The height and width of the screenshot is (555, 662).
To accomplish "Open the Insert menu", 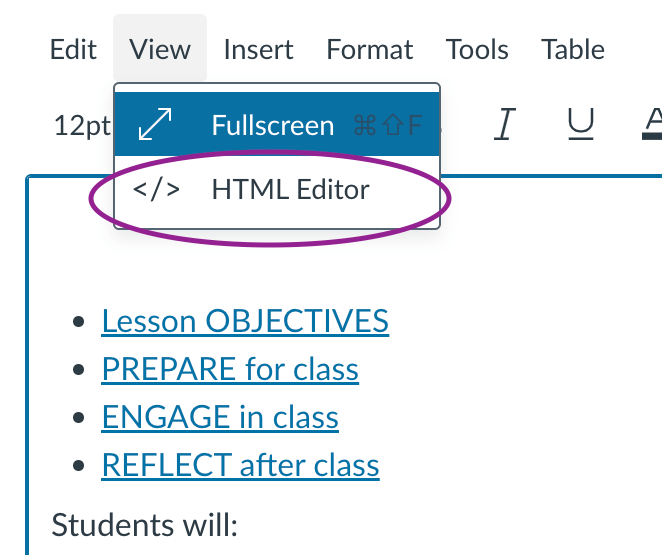I will click(x=258, y=49).
